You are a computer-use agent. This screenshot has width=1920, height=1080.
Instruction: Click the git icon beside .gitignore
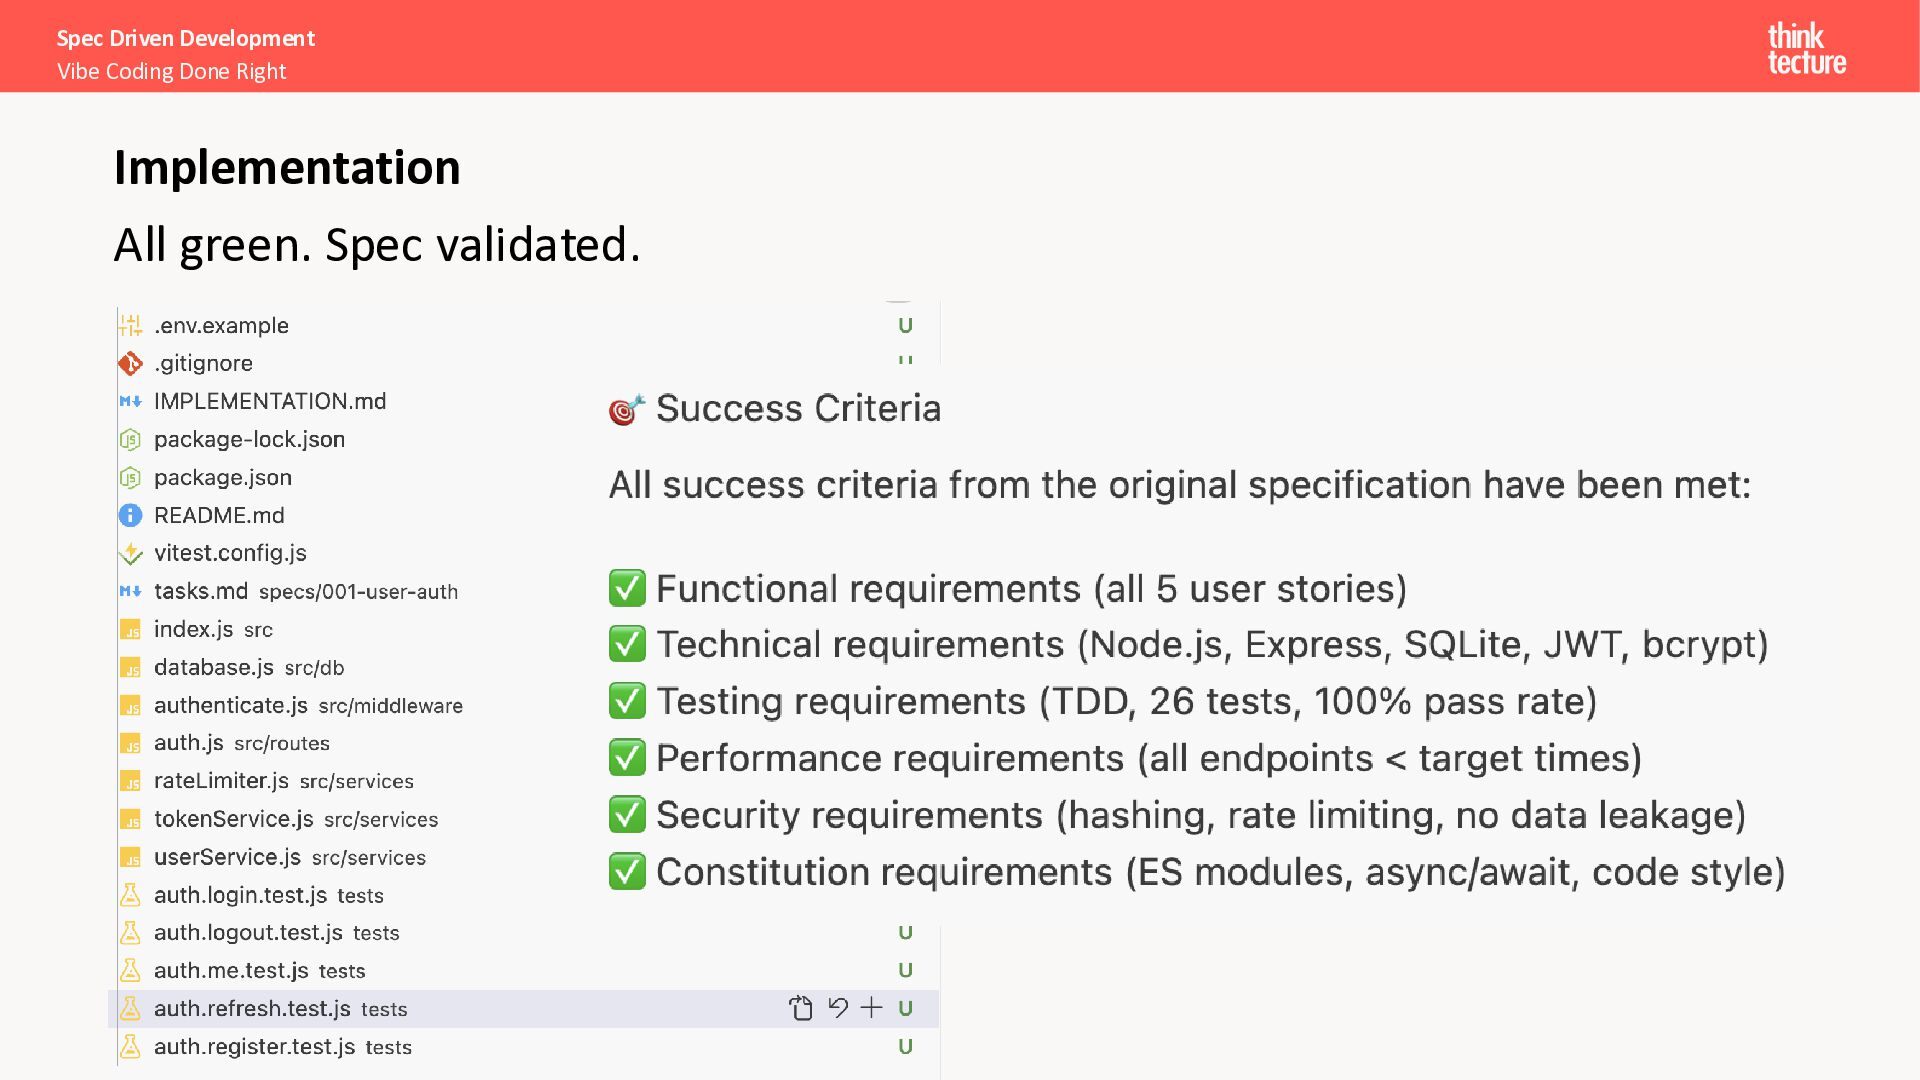point(130,364)
